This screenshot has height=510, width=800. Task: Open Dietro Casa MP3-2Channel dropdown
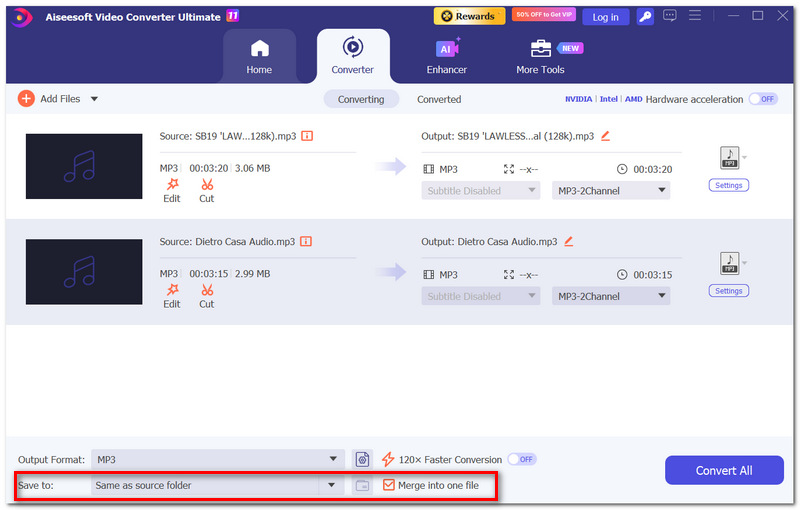click(611, 296)
